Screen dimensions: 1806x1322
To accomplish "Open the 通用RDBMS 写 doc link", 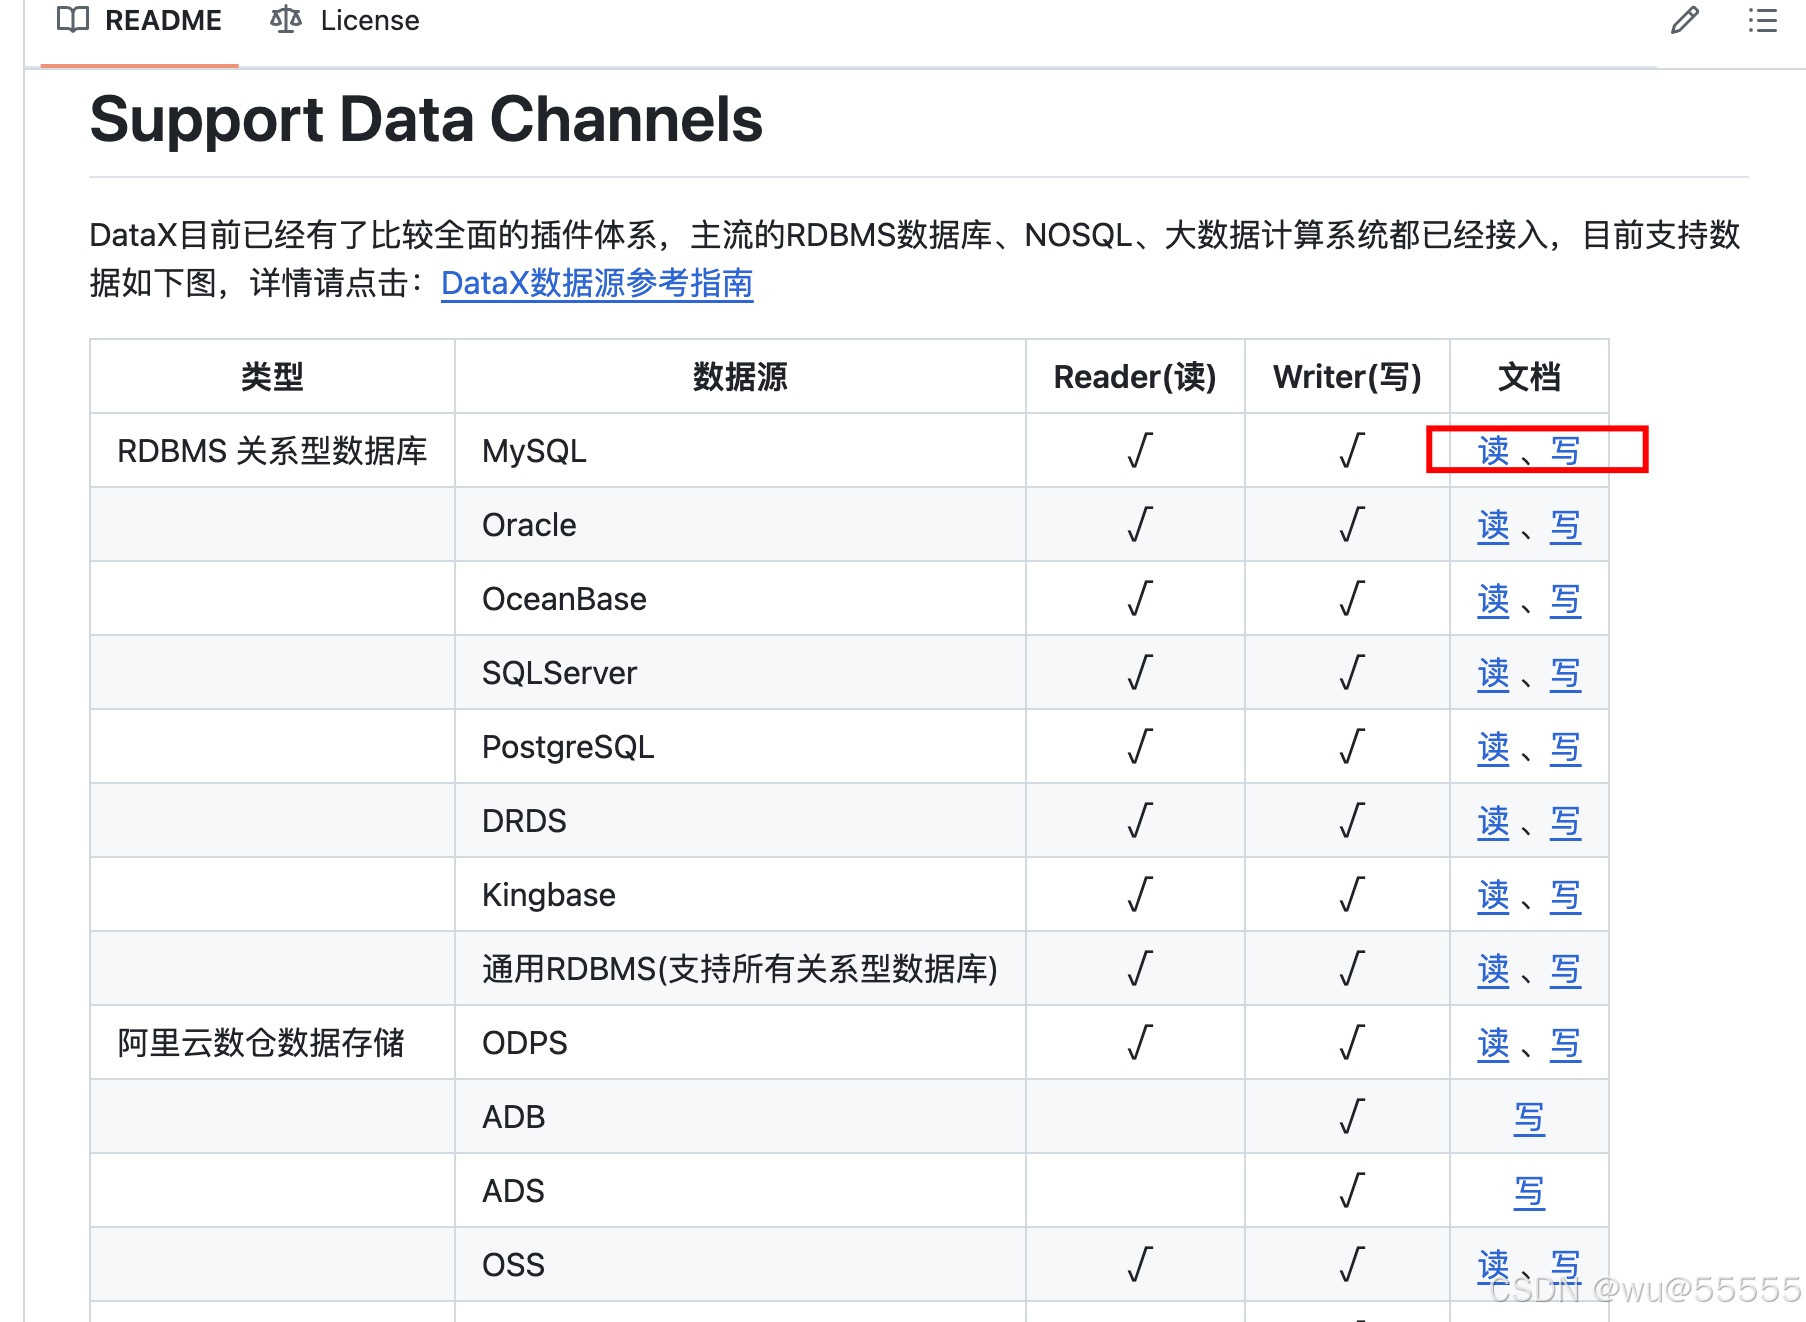I will [x=1566, y=969].
